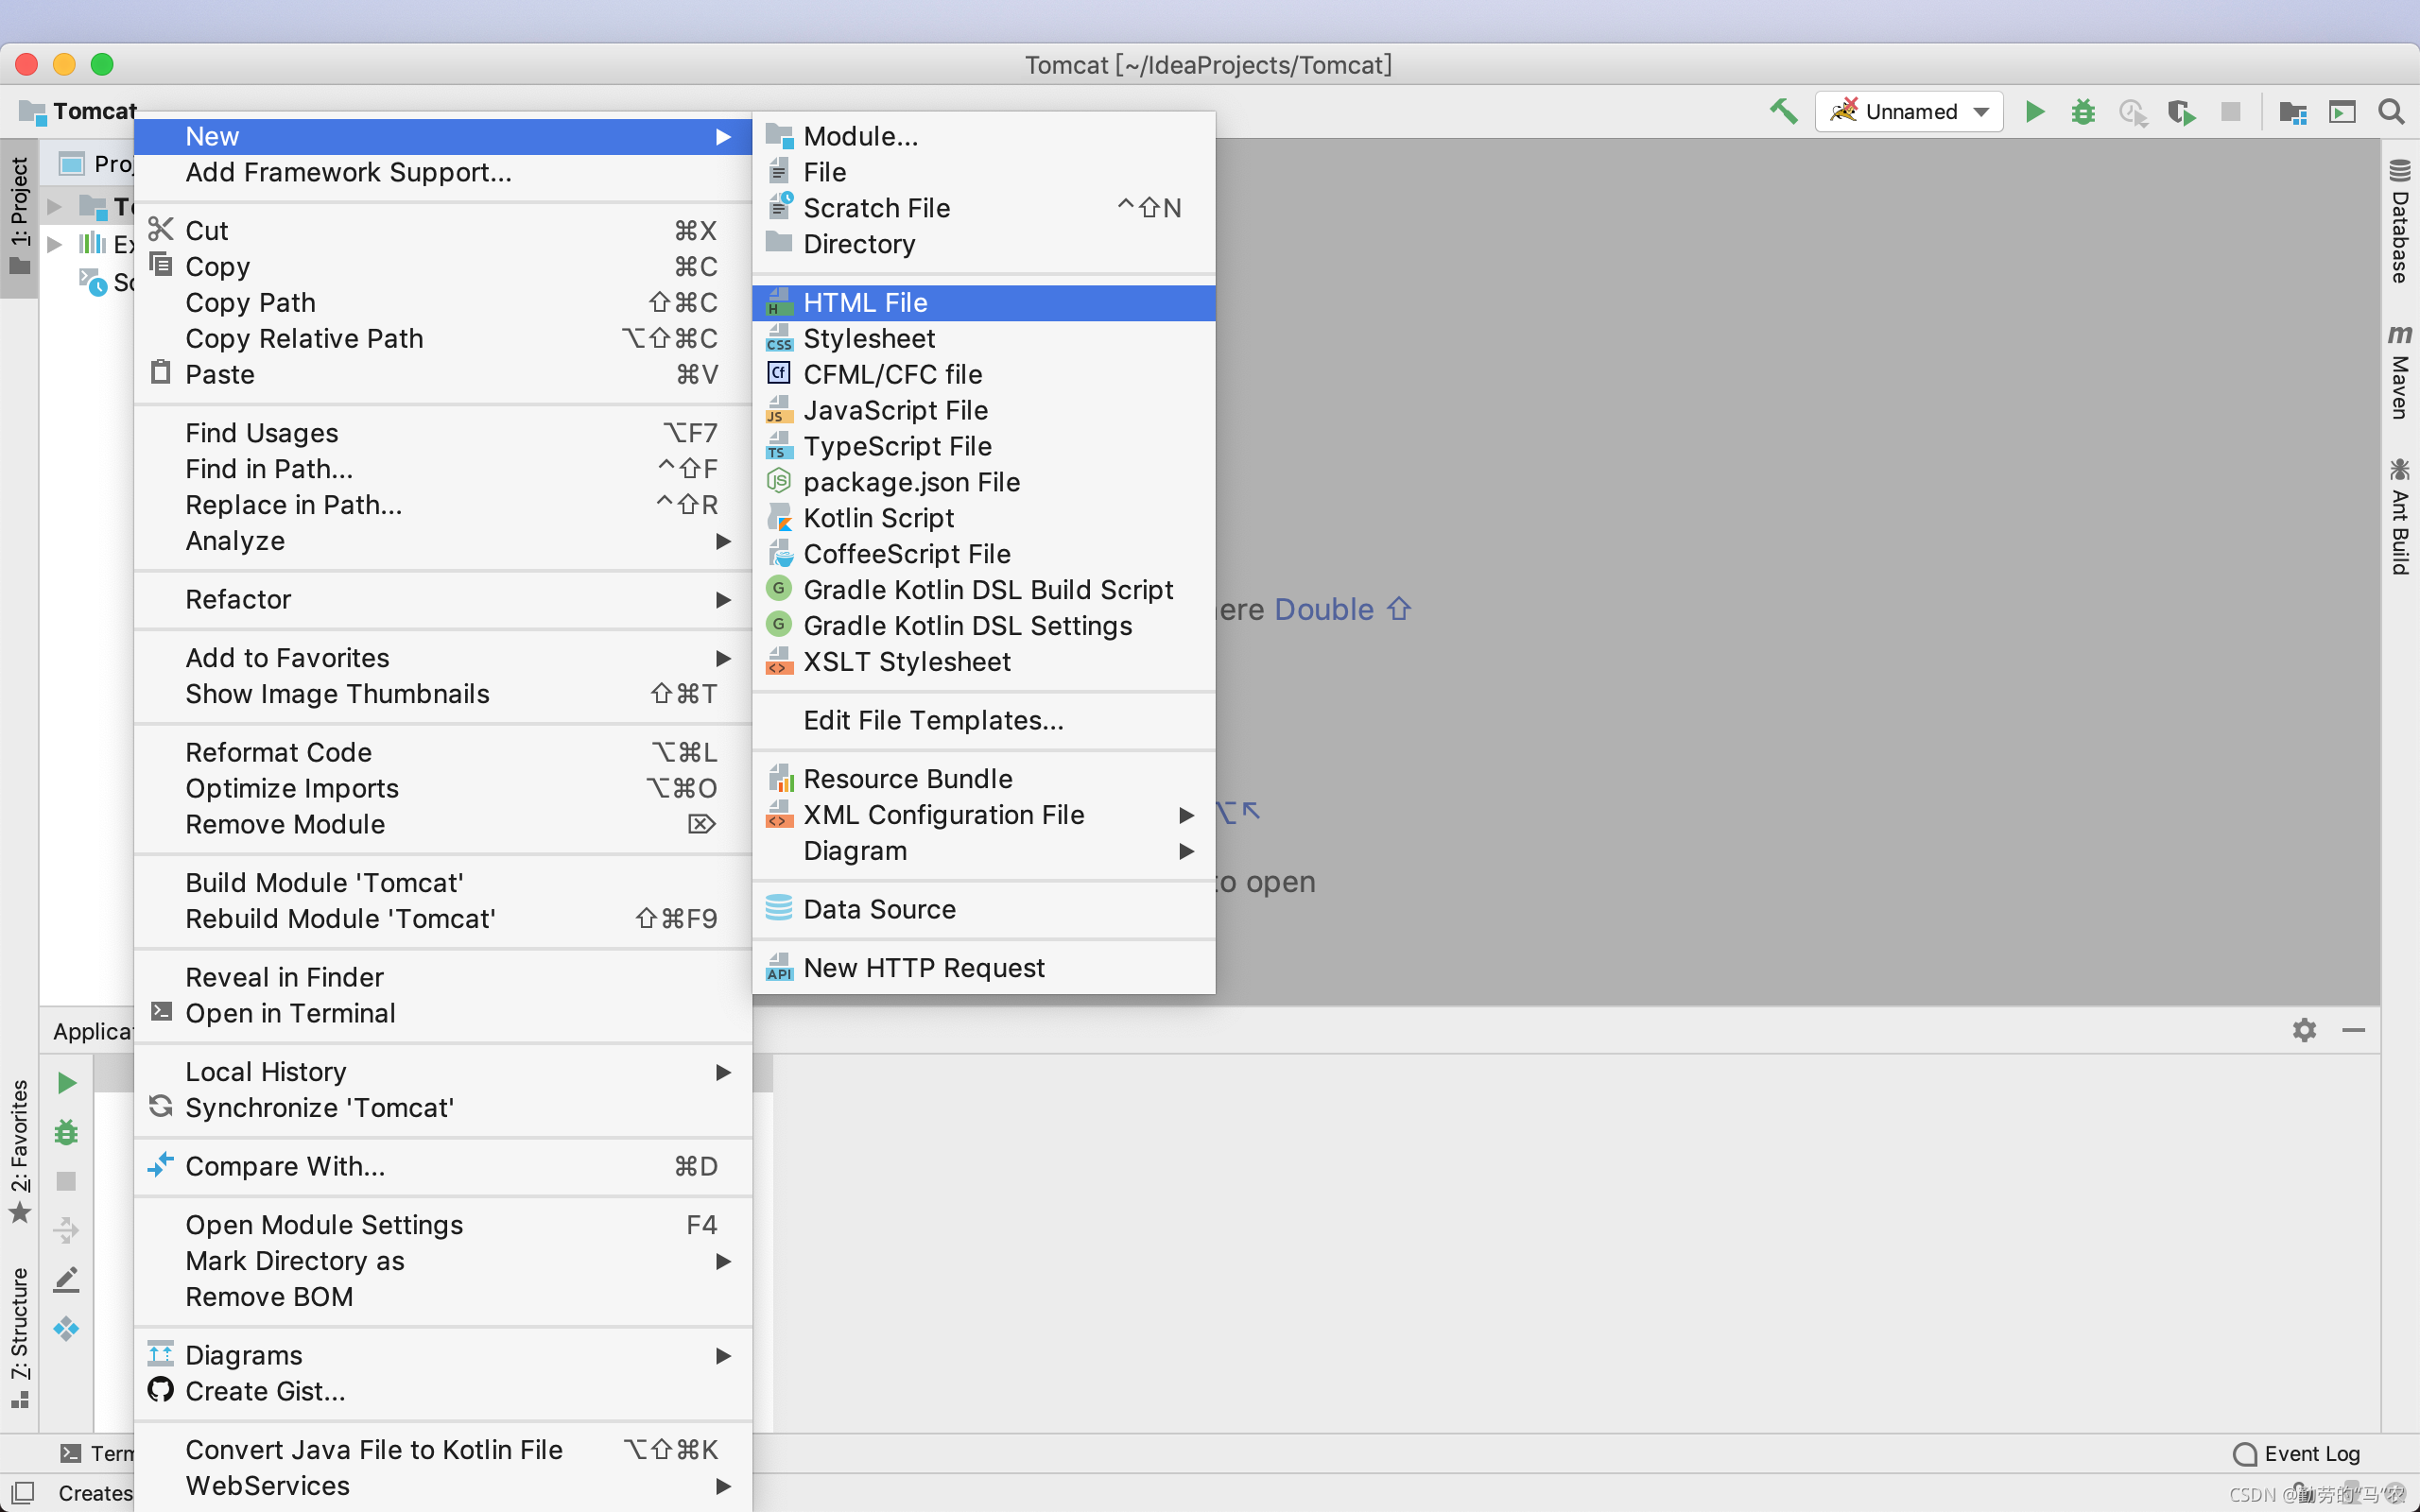Click the edit pencil icon in the bottom panel
The height and width of the screenshot is (1512, 2420).
click(66, 1279)
